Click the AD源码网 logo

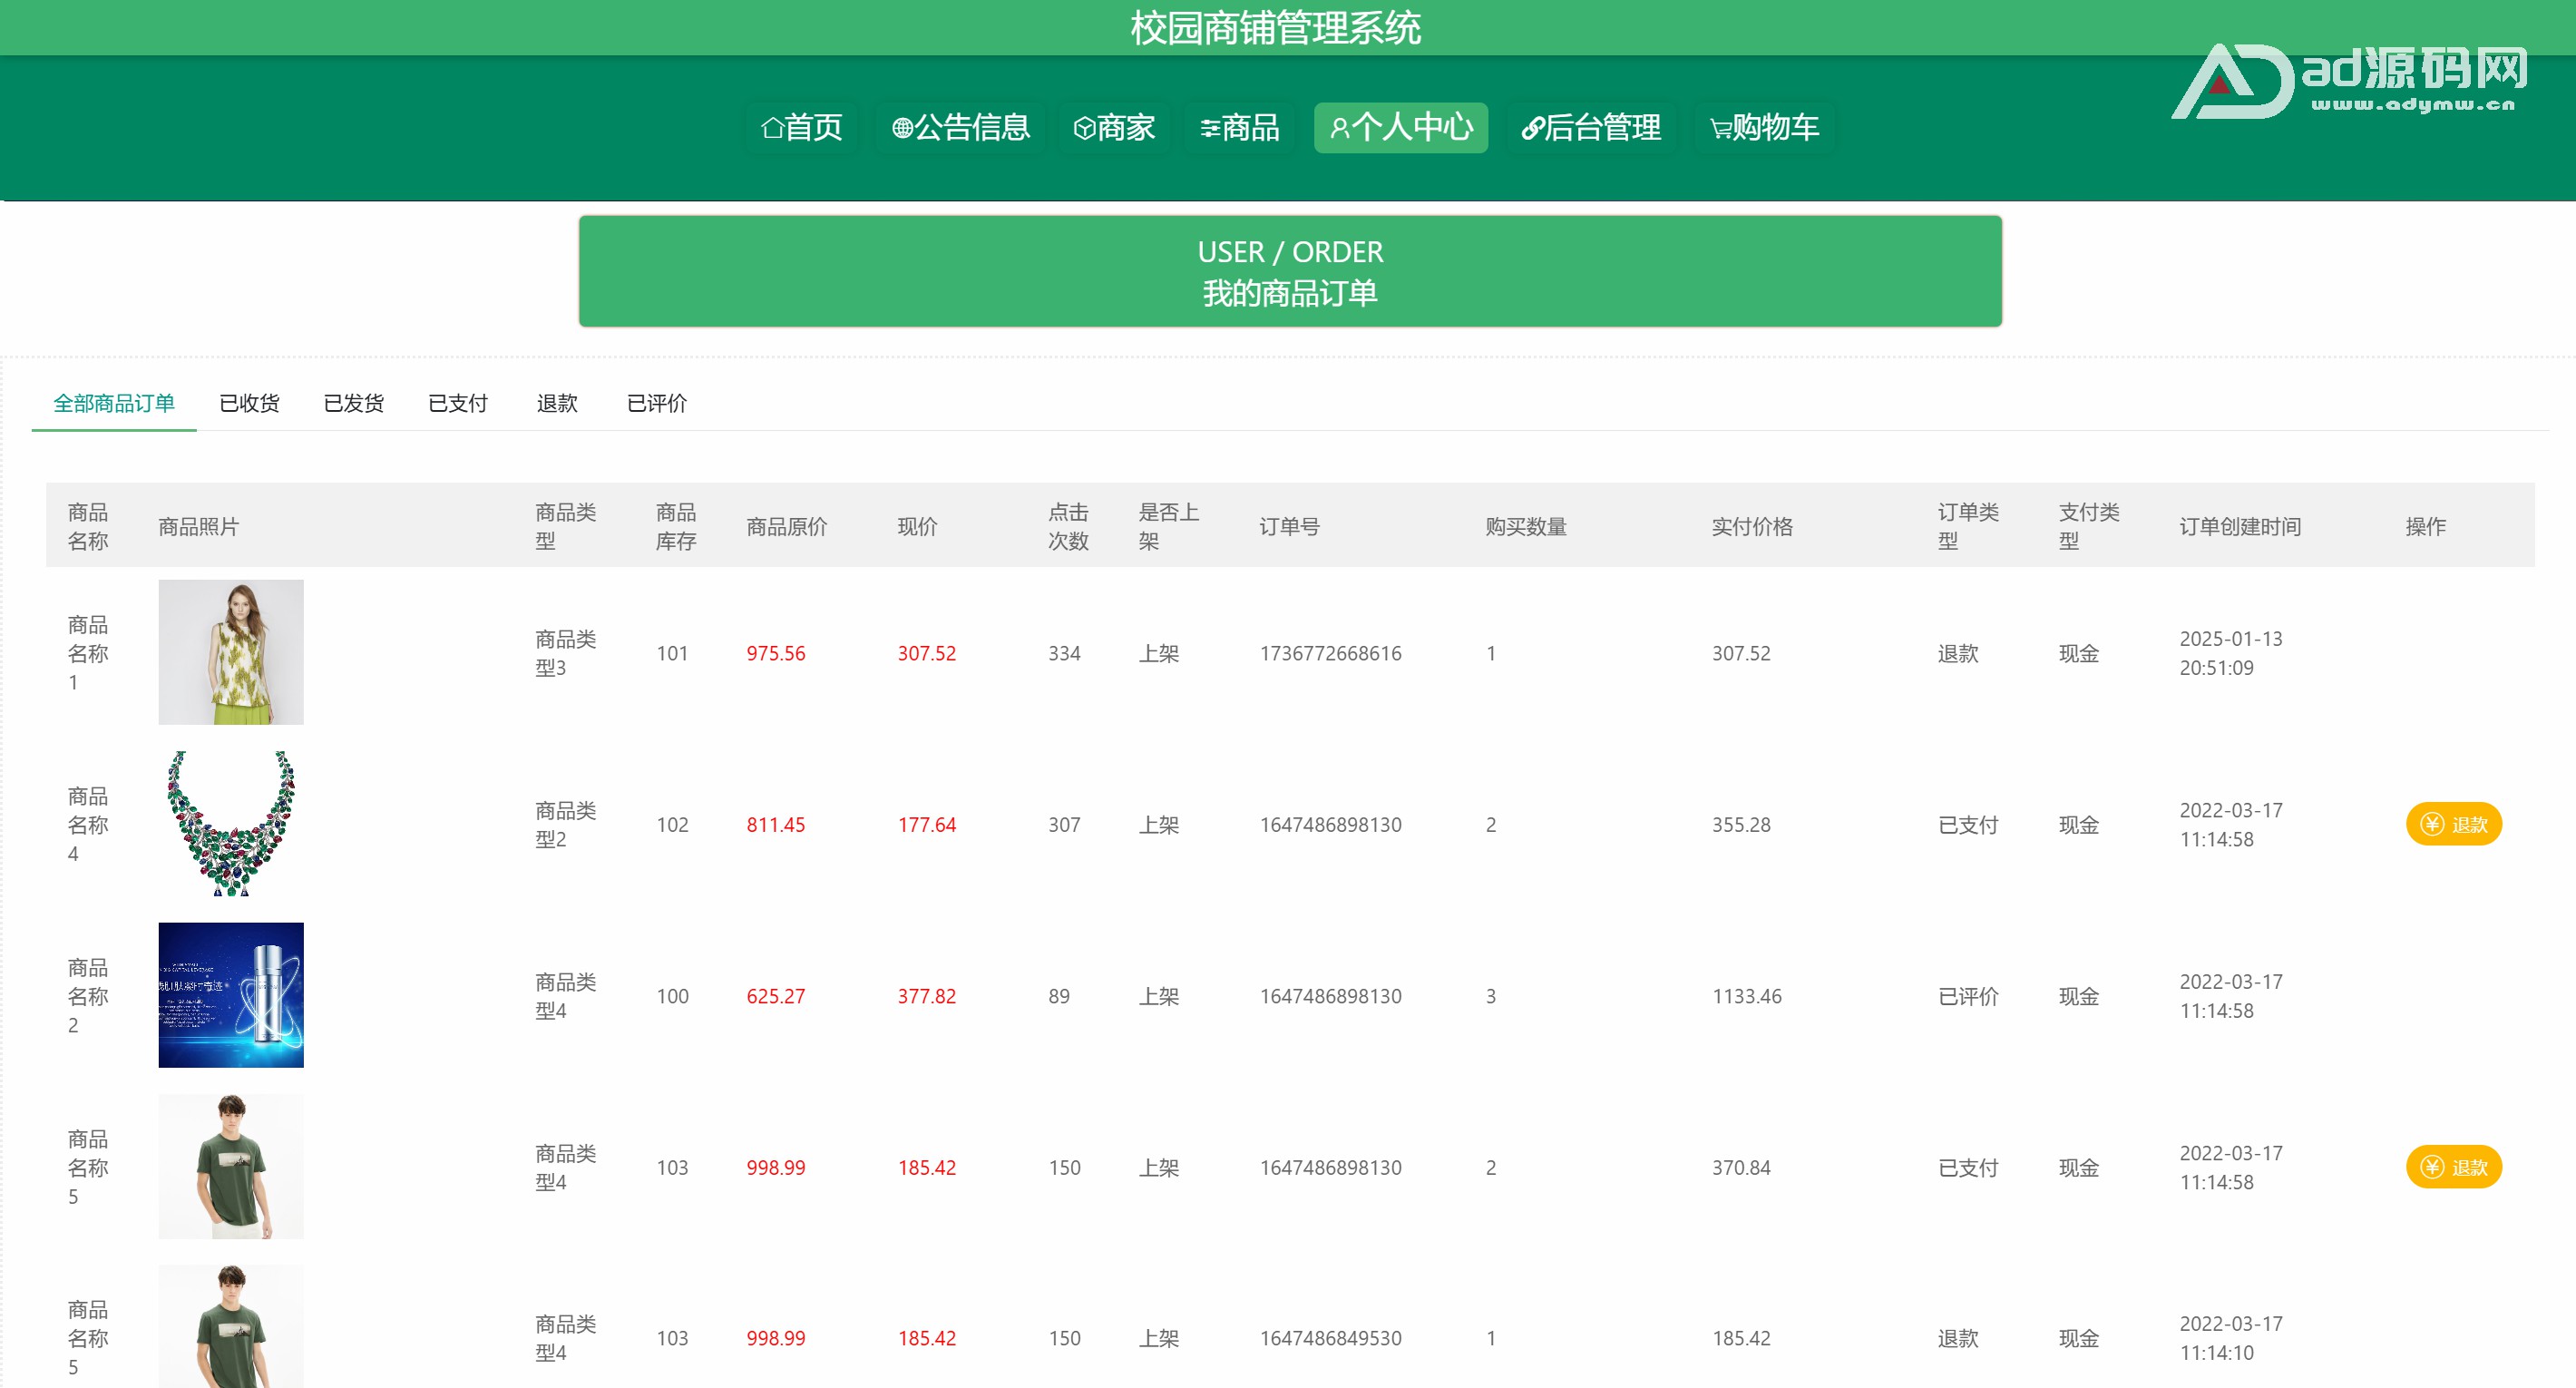tap(2348, 81)
